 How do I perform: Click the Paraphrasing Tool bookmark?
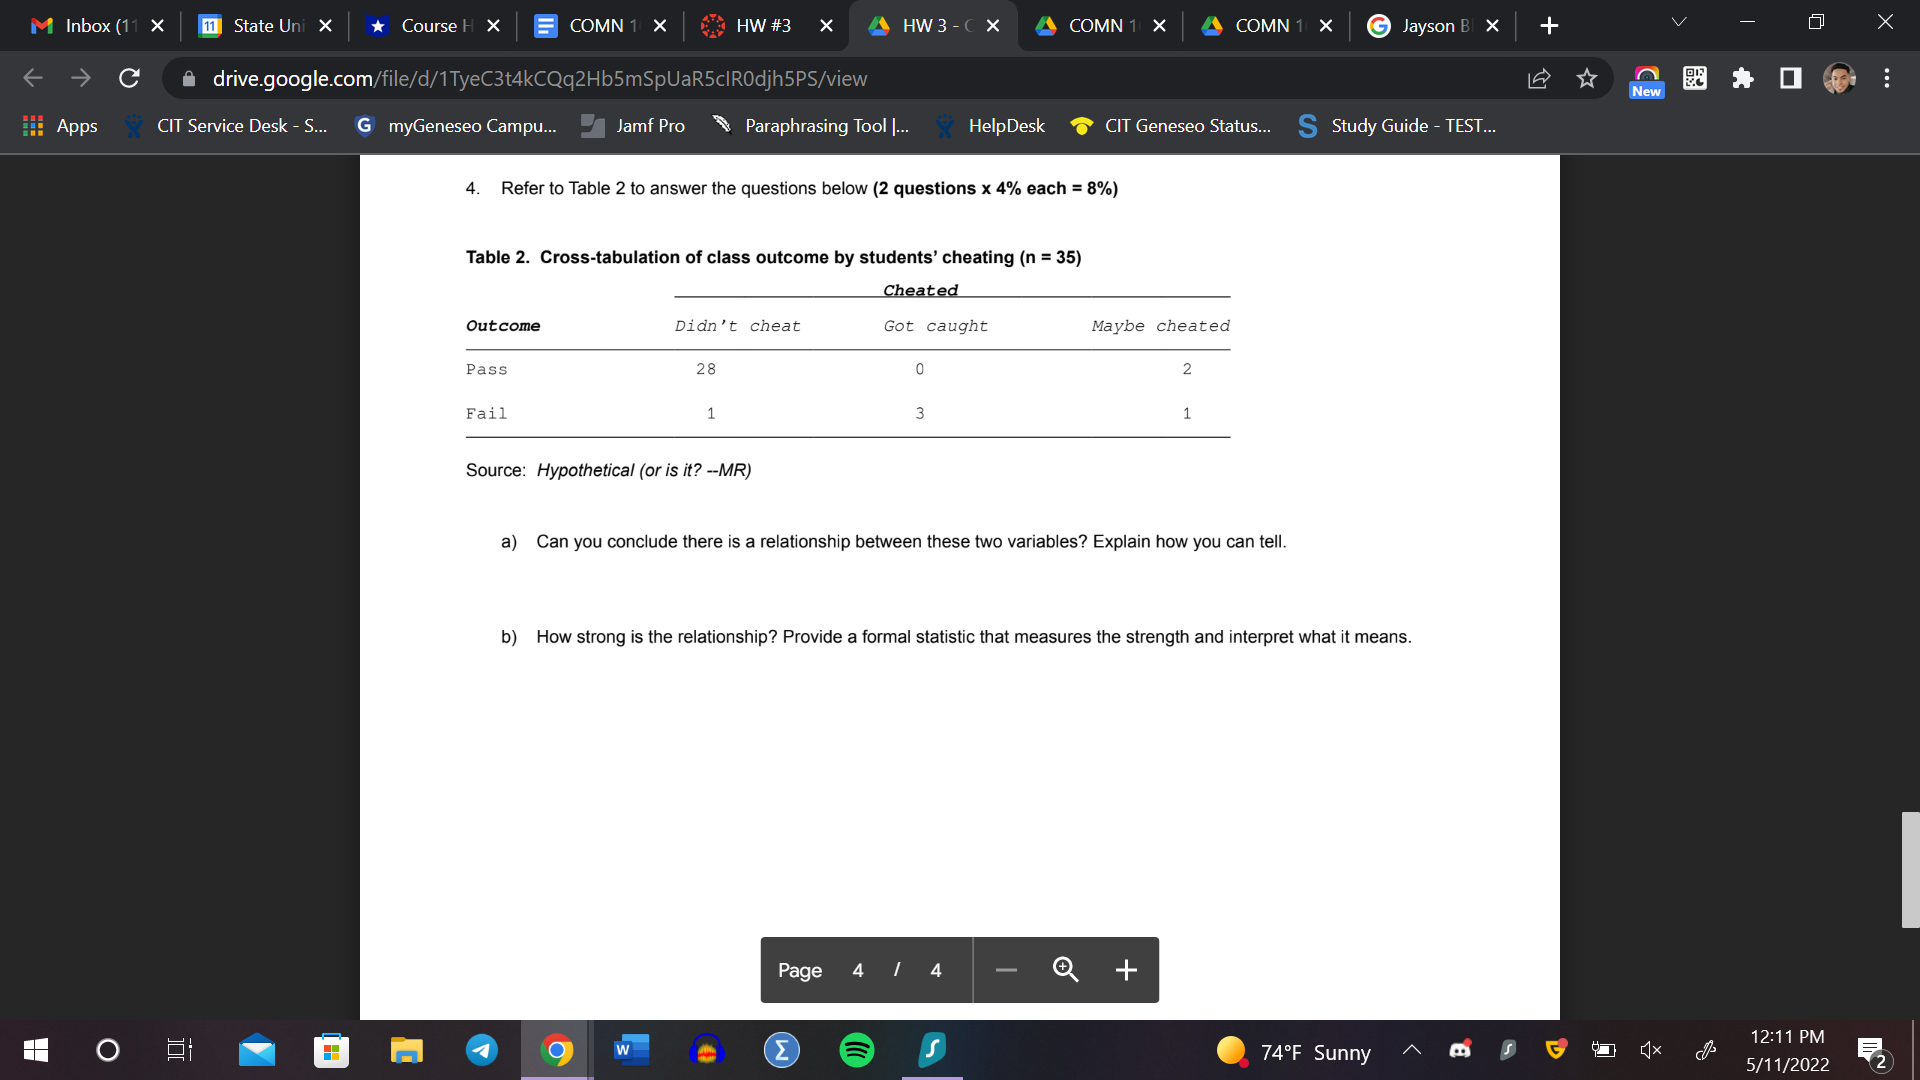[812, 126]
